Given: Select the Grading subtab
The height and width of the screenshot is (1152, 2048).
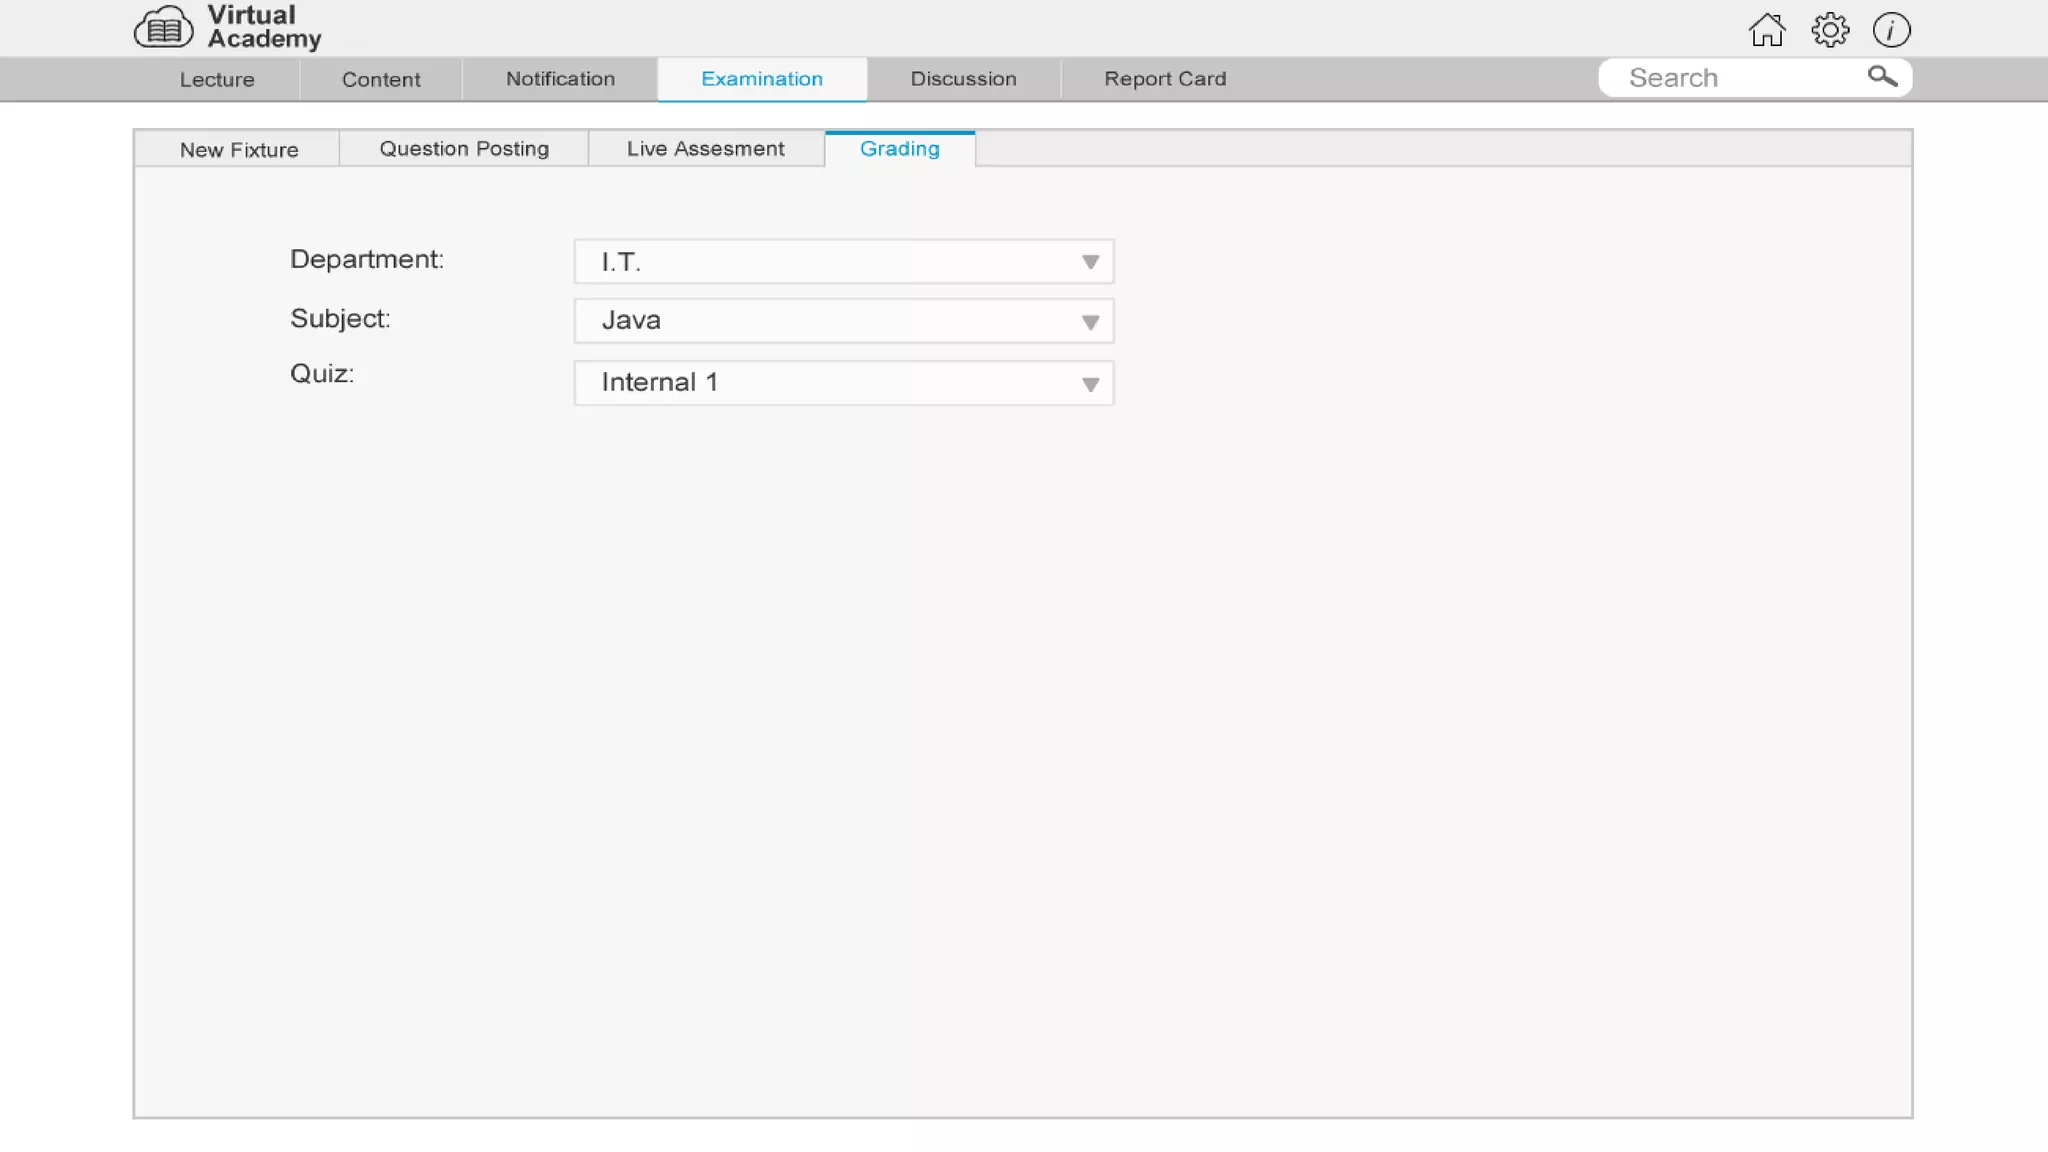Looking at the screenshot, I should (900, 149).
